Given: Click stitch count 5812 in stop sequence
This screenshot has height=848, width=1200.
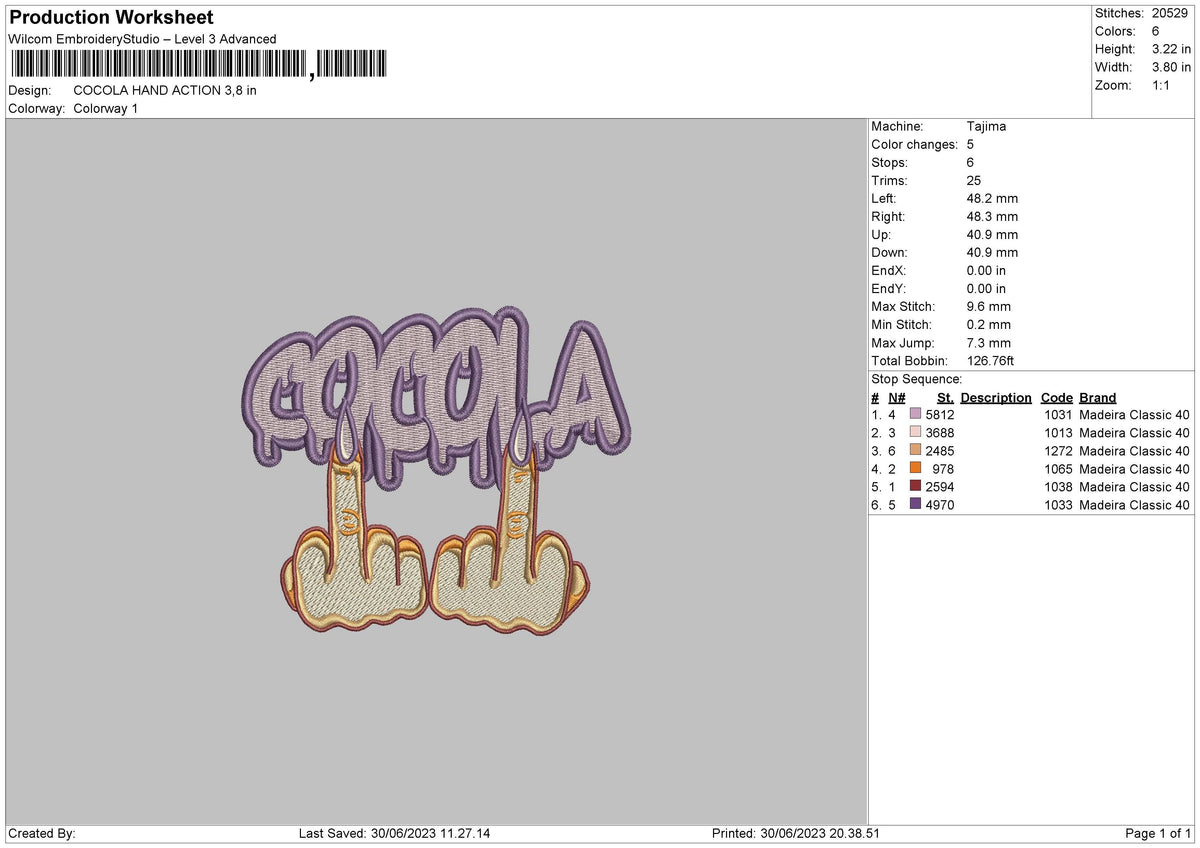Looking at the screenshot, I should [940, 414].
